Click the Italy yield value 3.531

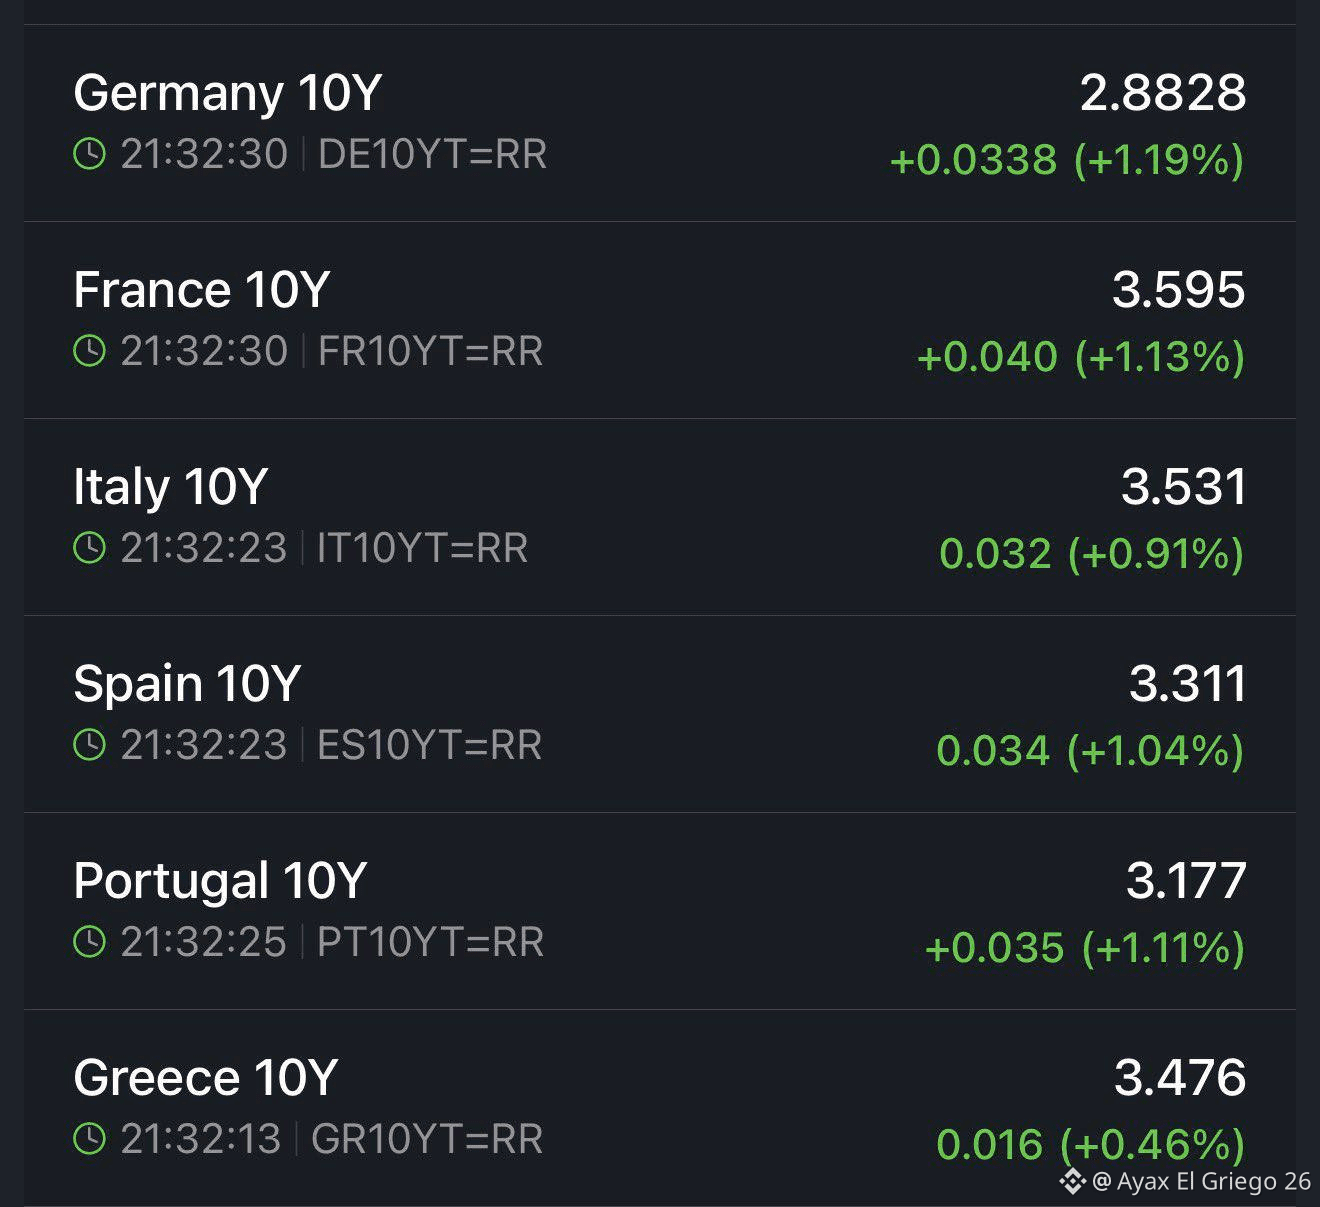(x=1184, y=487)
